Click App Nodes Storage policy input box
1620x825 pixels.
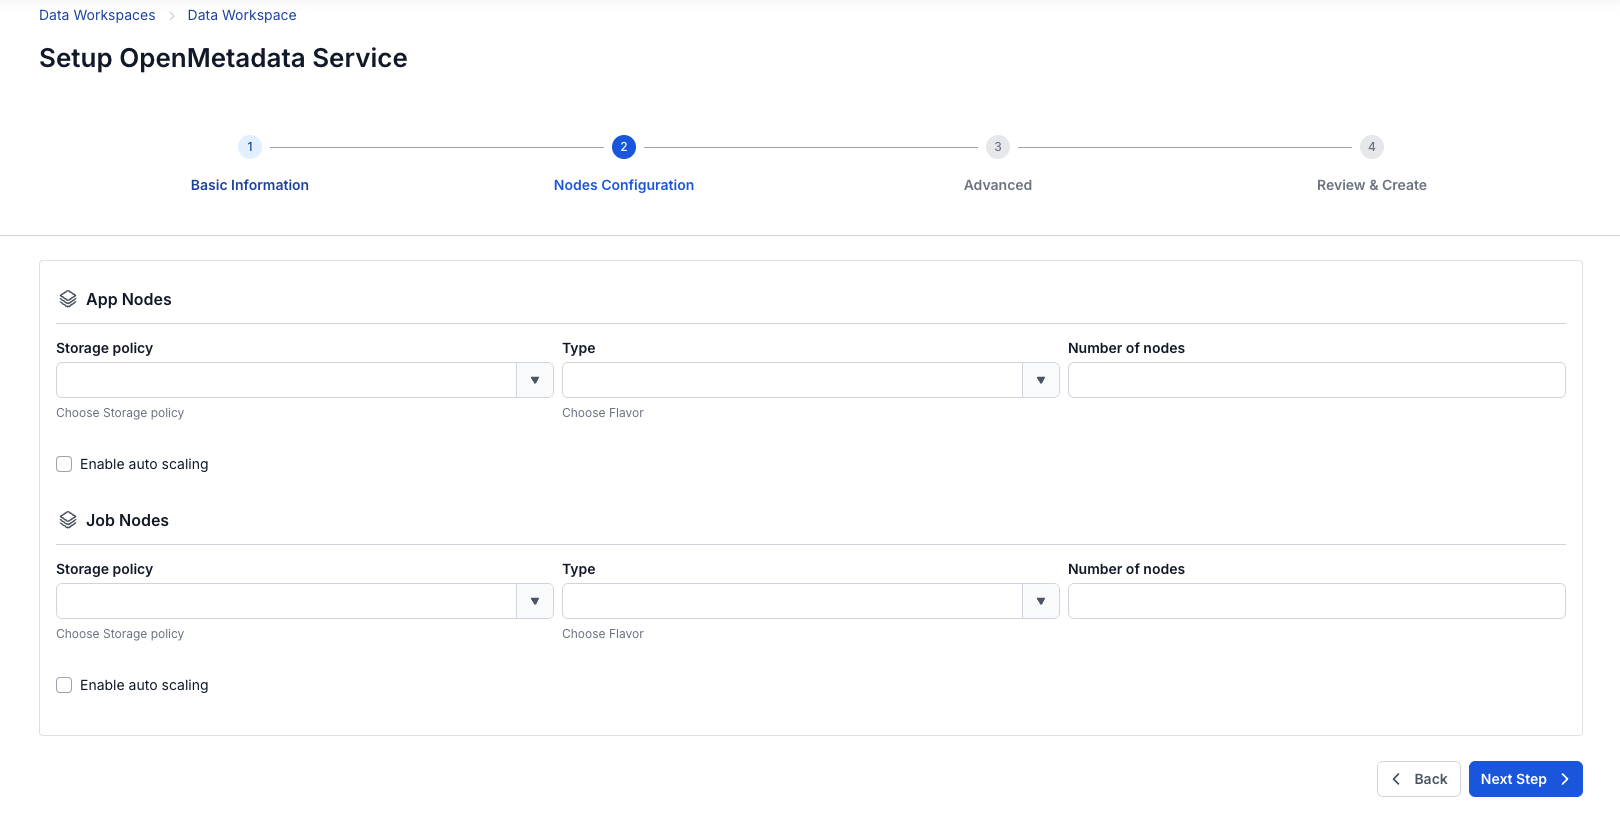click(286, 380)
